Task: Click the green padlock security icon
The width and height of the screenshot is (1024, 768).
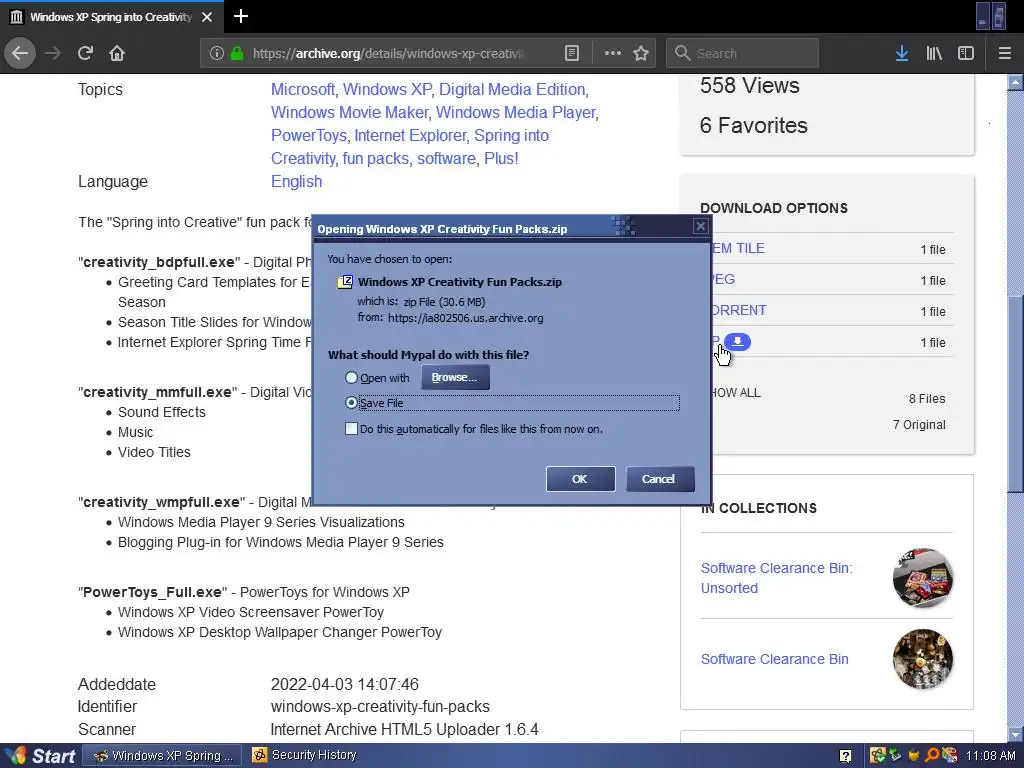Action: pos(237,53)
